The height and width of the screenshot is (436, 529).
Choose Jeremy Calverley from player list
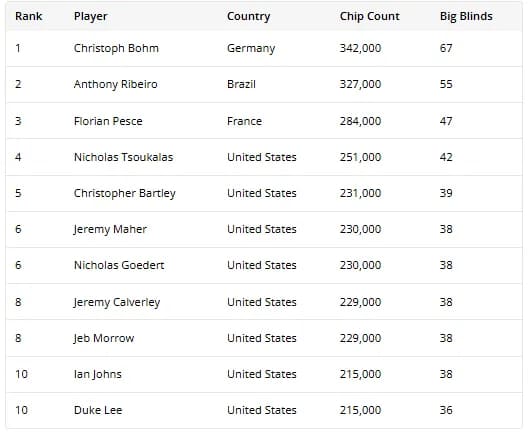(117, 302)
